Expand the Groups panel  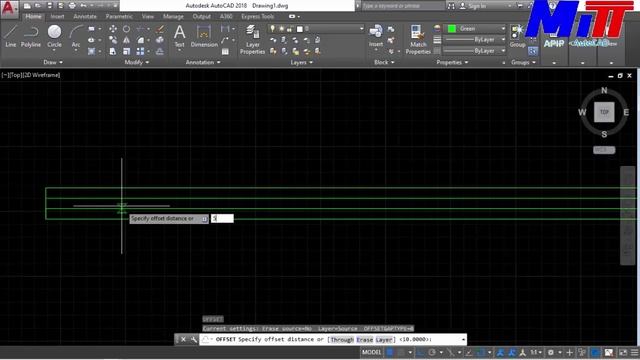click(523, 62)
